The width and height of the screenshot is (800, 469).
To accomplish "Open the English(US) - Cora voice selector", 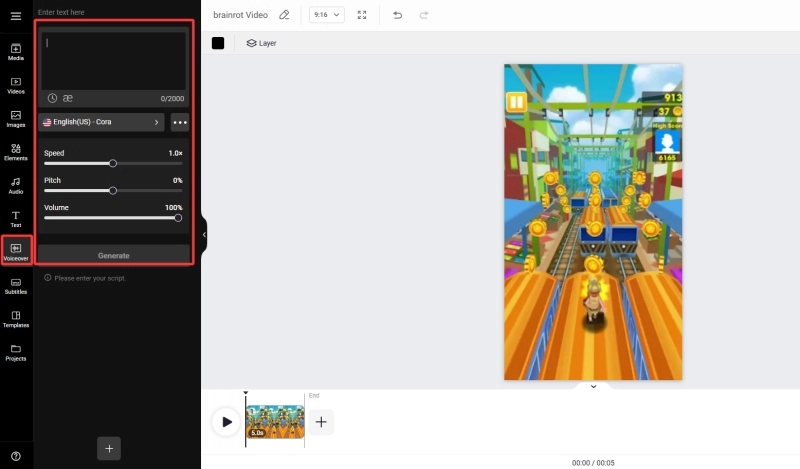I will pos(101,122).
